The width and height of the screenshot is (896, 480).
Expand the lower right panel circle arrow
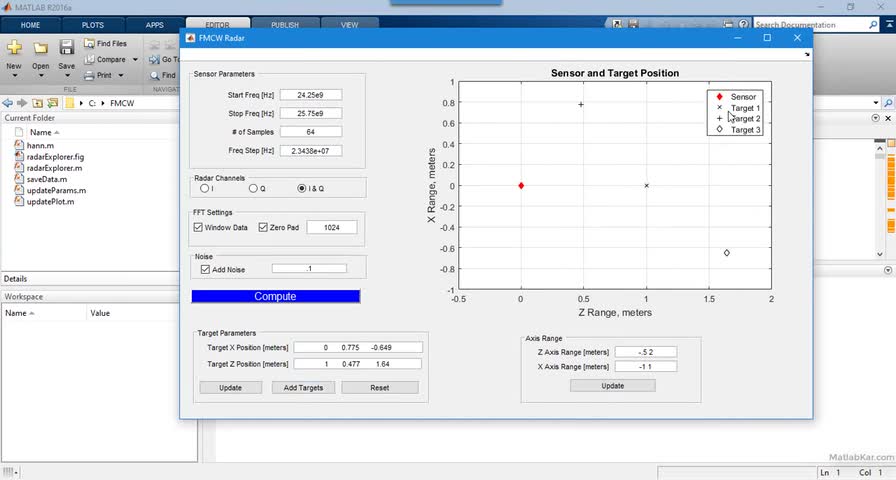click(x=888, y=270)
